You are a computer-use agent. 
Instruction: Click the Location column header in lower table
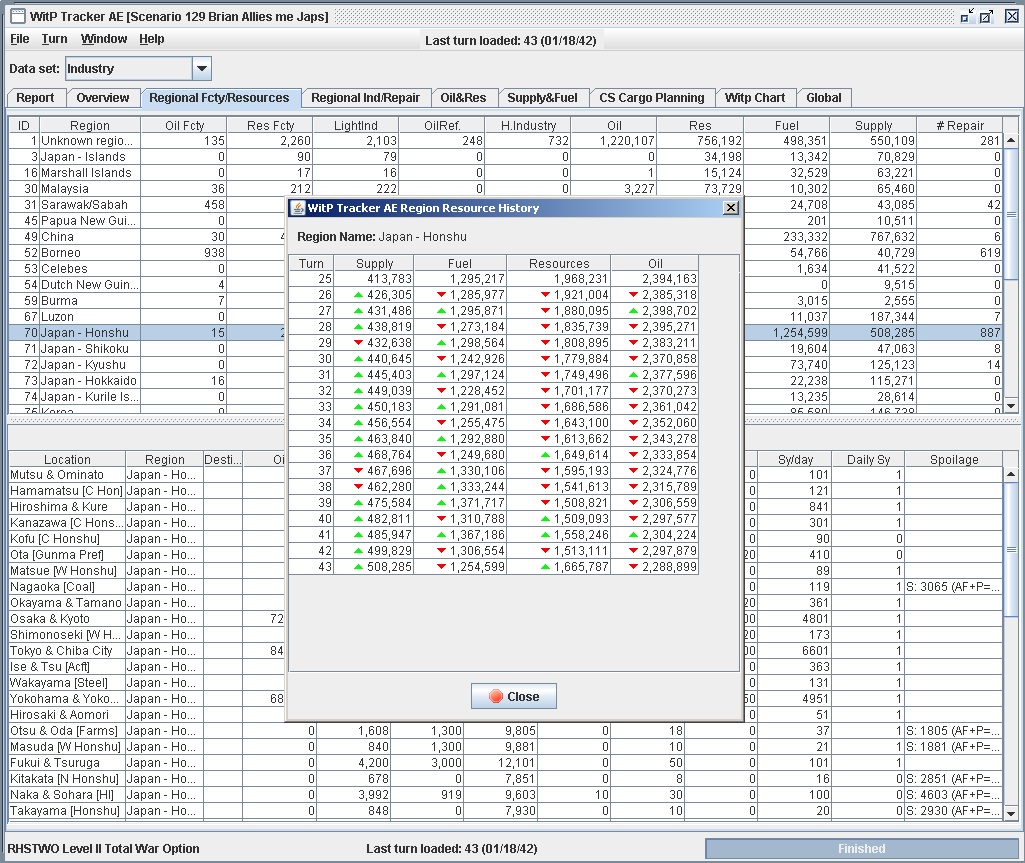67,460
